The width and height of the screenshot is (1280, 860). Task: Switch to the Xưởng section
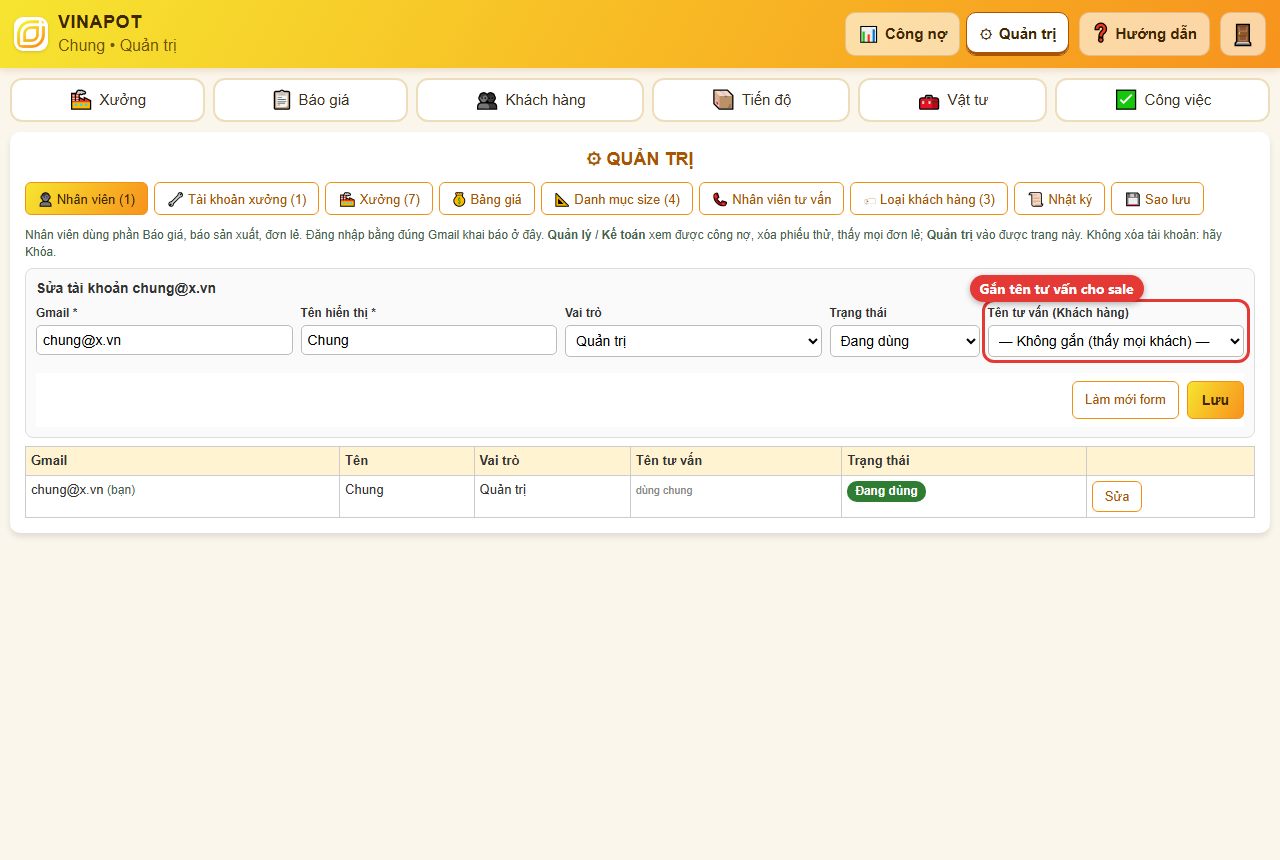pyautogui.click(x=108, y=100)
